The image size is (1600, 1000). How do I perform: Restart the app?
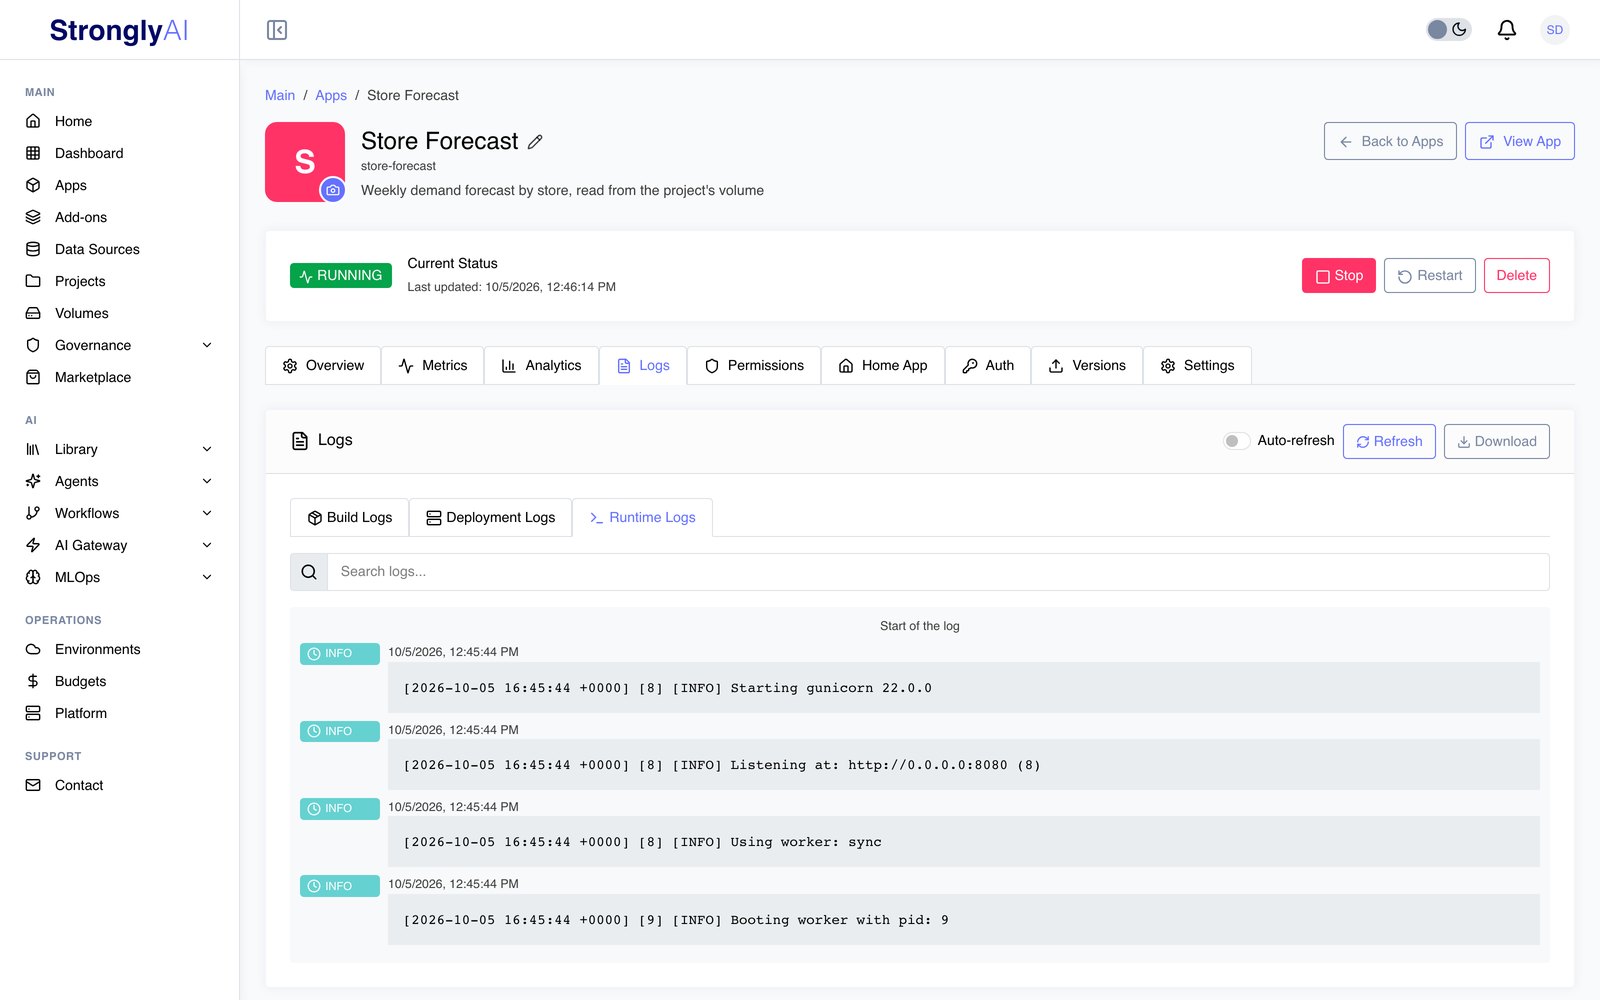click(1430, 276)
